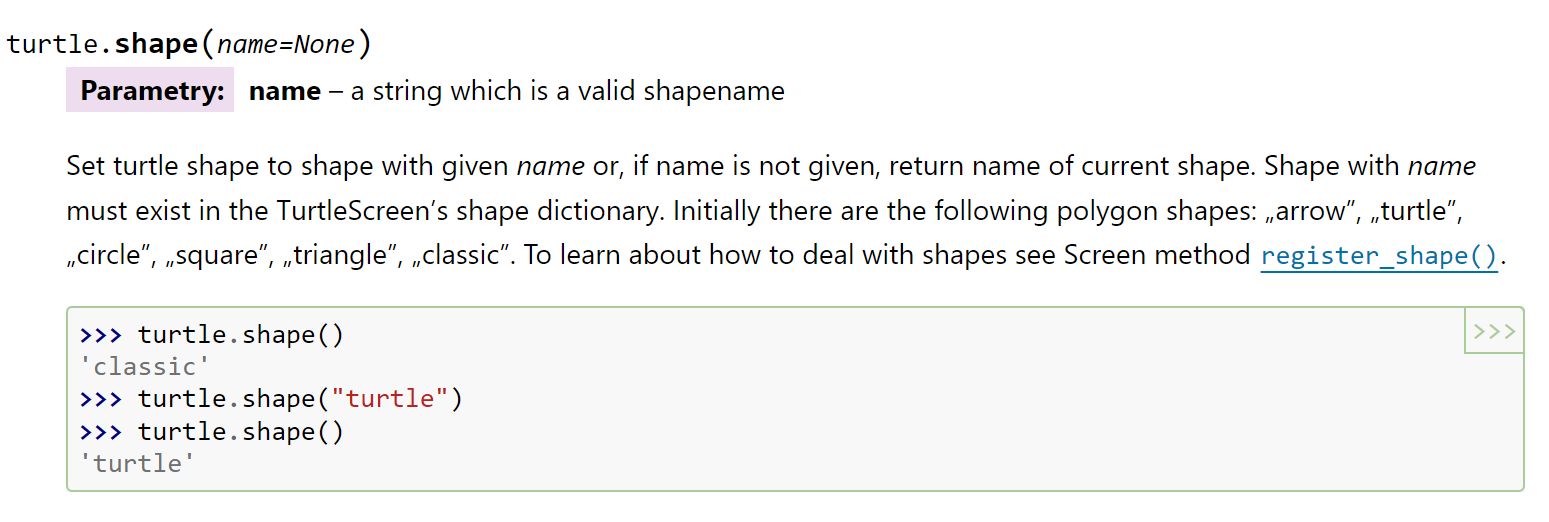Click the 'turtle' output on the last code line
Image resolution: width=1549 pixels, height=522 pixels.
click(137, 463)
